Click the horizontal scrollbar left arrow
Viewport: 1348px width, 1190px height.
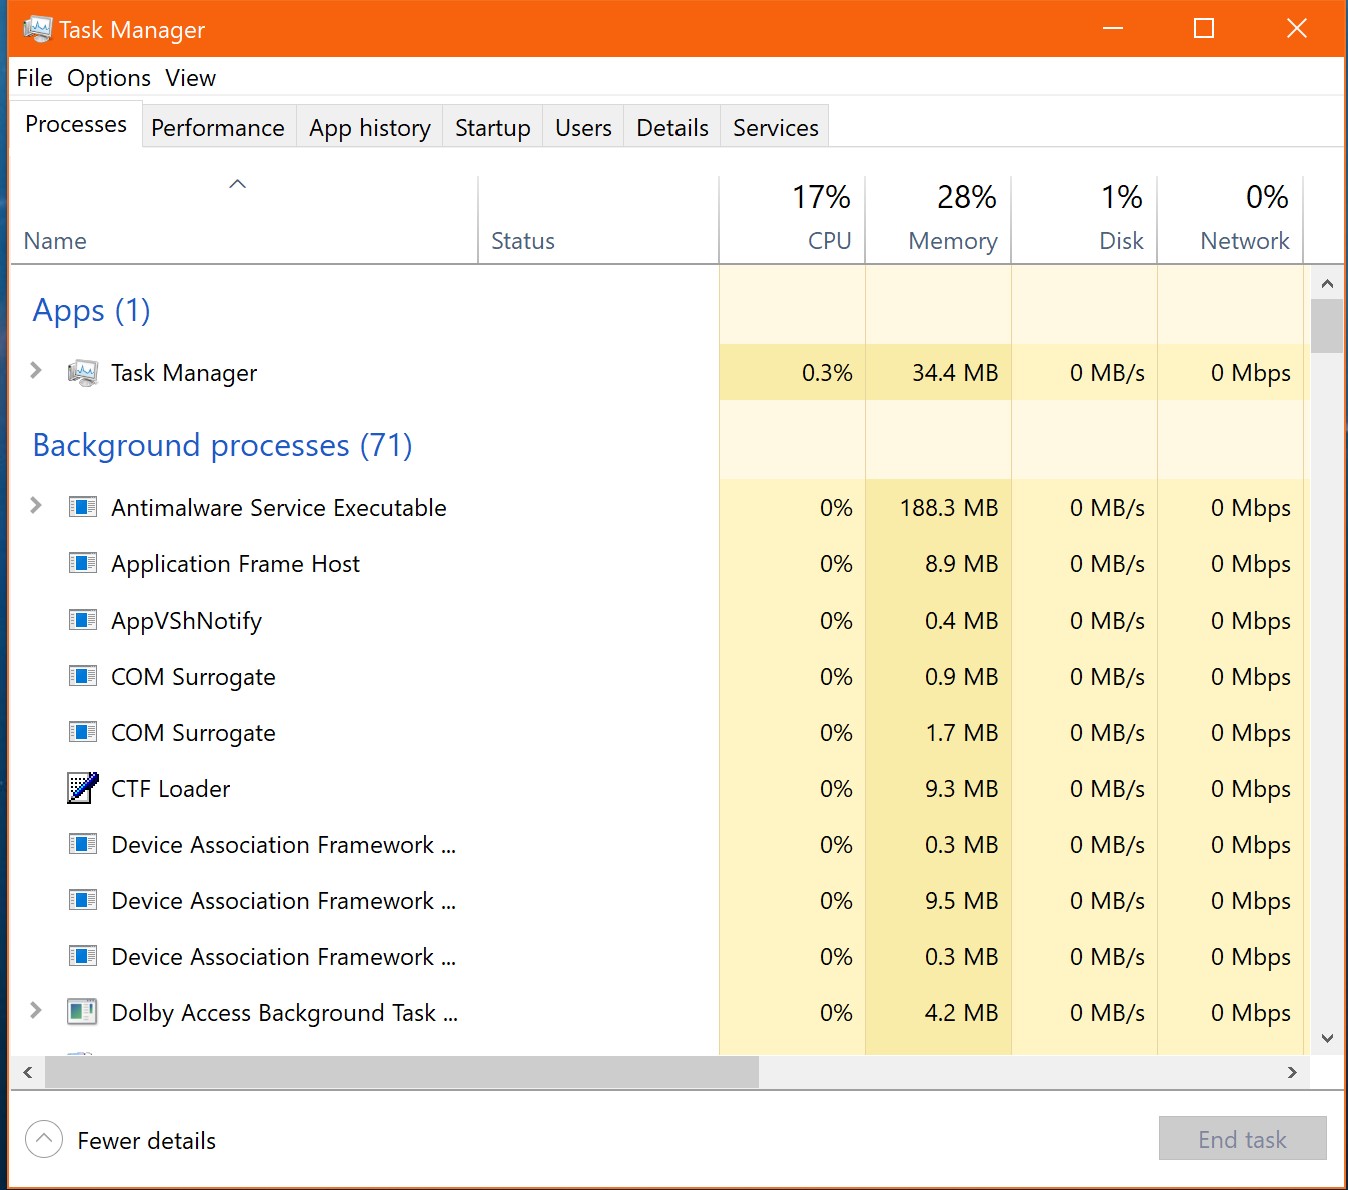pyautogui.click(x=28, y=1072)
